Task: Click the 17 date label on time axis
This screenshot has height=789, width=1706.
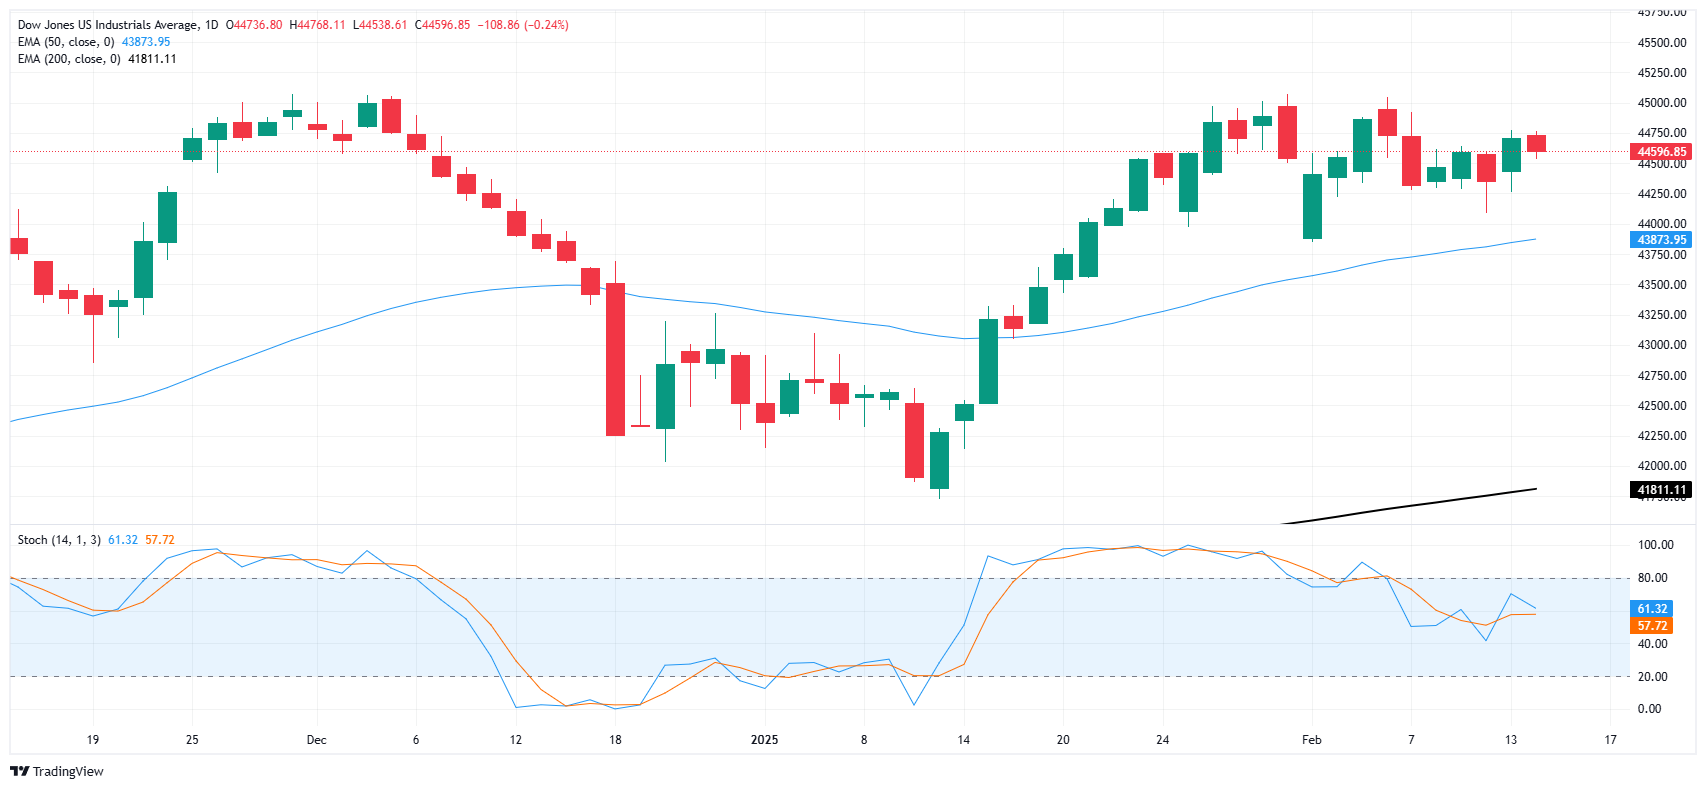Action: (1610, 740)
